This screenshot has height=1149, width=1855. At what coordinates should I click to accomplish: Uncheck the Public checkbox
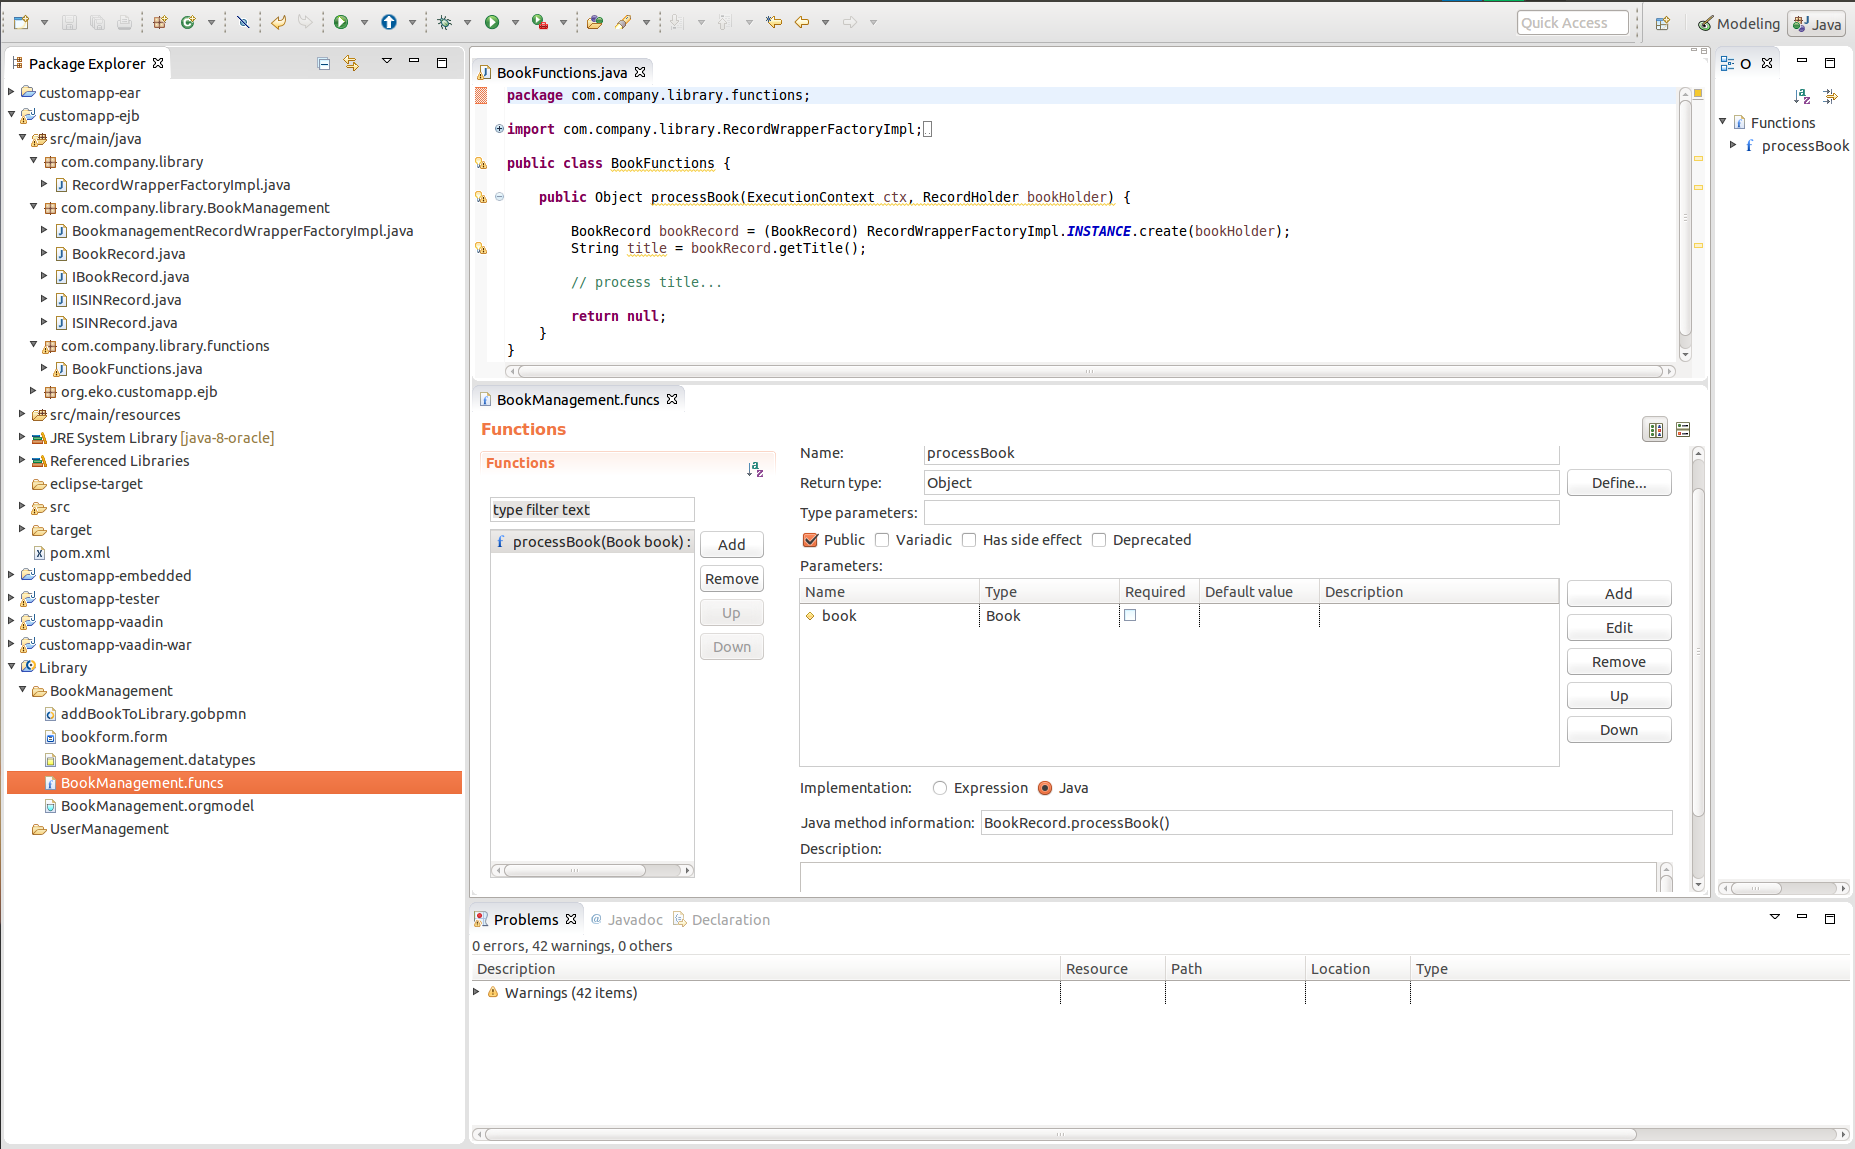click(x=811, y=540)
